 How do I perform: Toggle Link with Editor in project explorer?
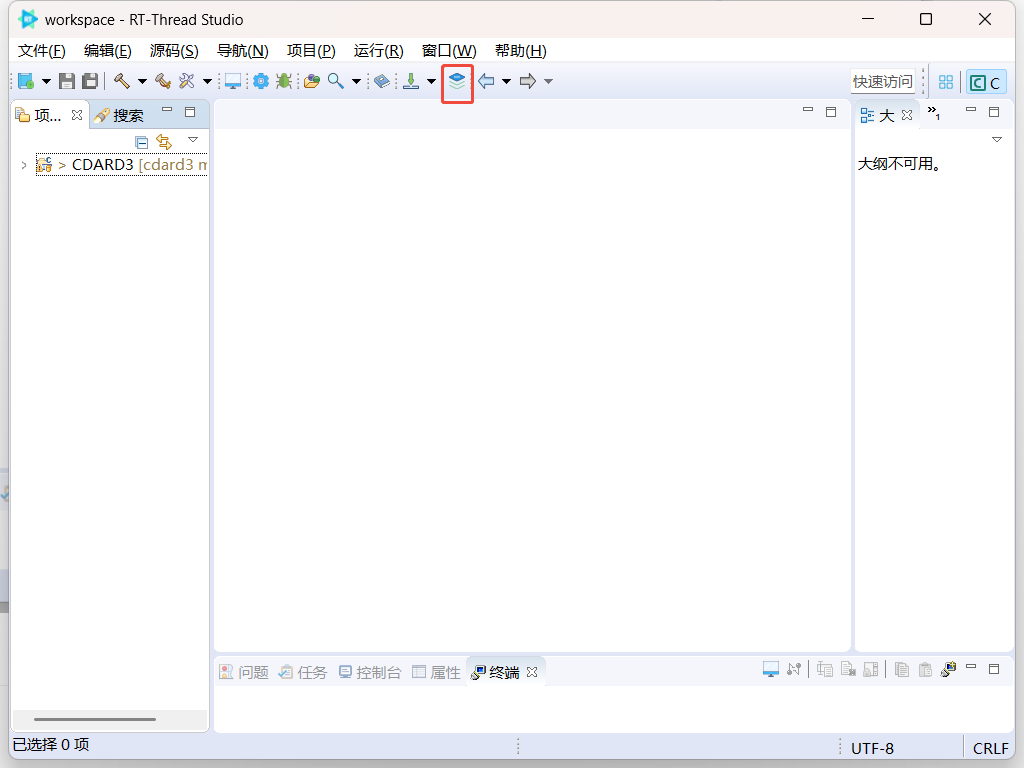click(164, 142)
